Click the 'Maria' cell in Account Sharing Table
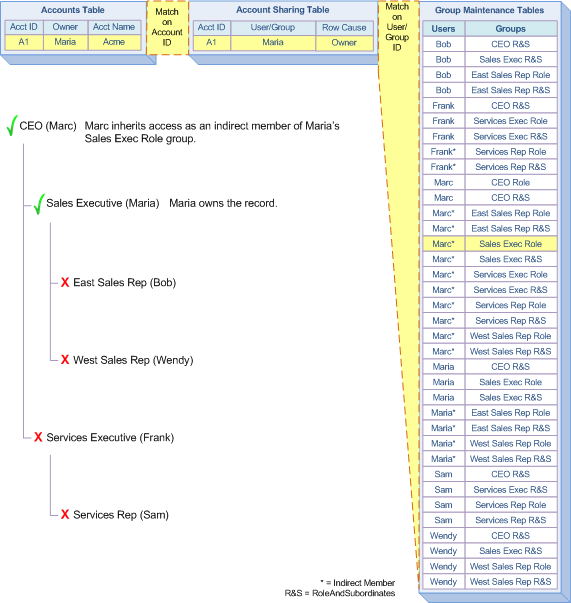 coord(273,43)
